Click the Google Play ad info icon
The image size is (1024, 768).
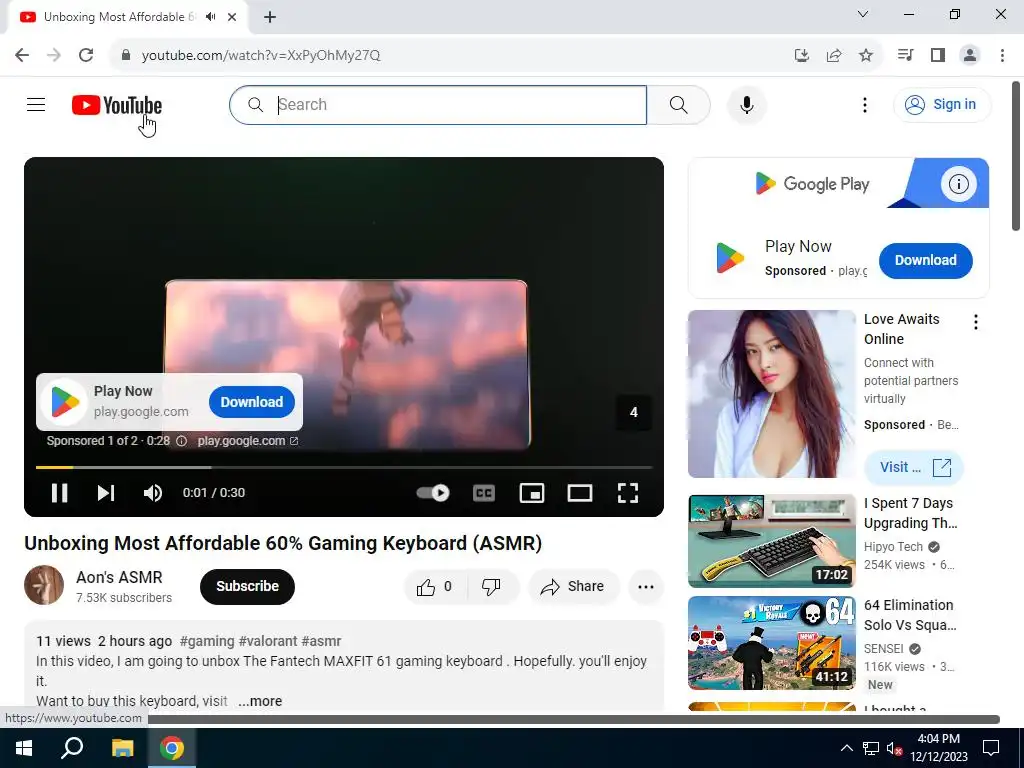pyautogui.click(x=958, y=184)
